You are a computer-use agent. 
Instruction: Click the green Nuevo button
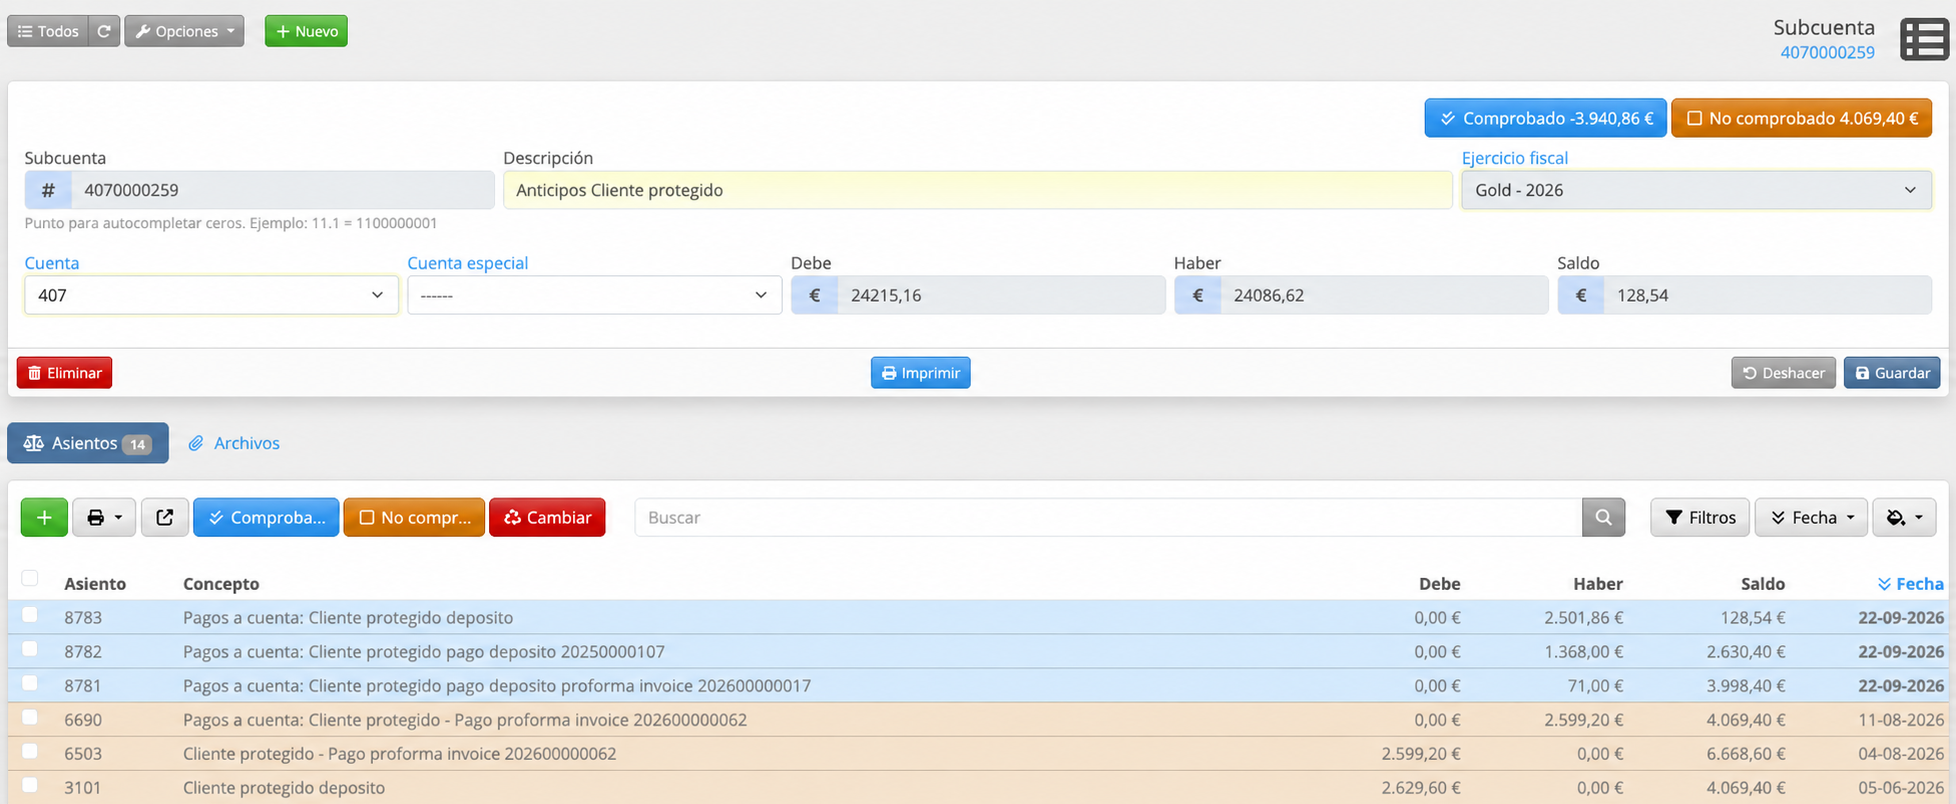(306, 31)
